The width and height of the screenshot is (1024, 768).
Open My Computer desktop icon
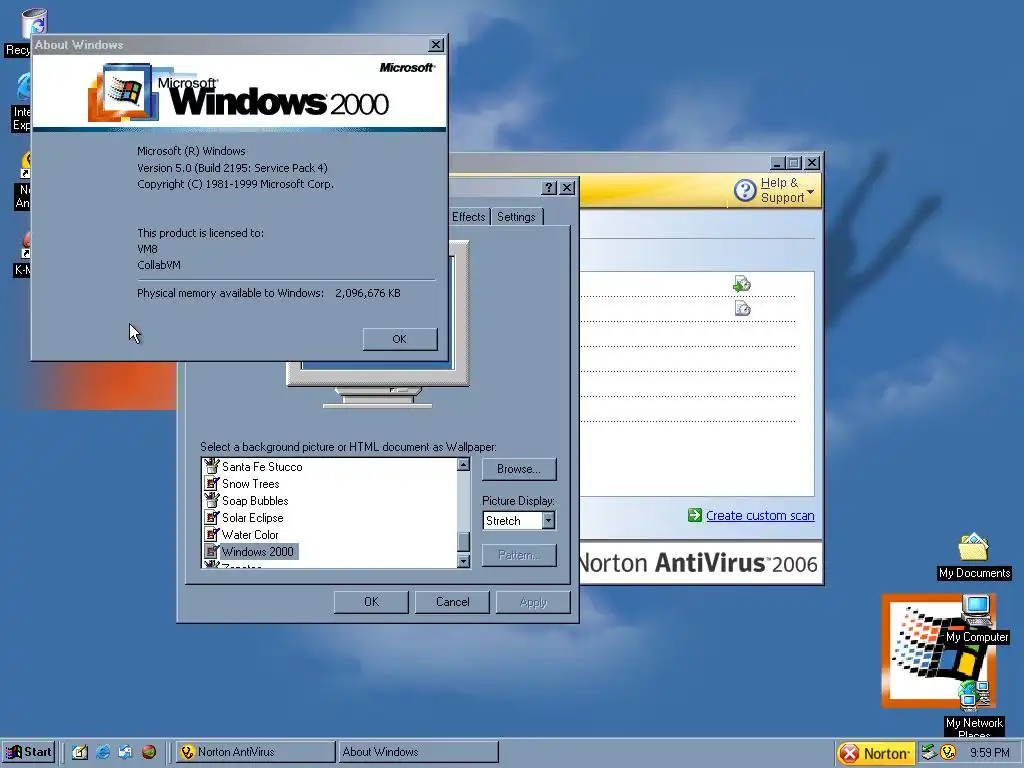click(x=977, y=619)
